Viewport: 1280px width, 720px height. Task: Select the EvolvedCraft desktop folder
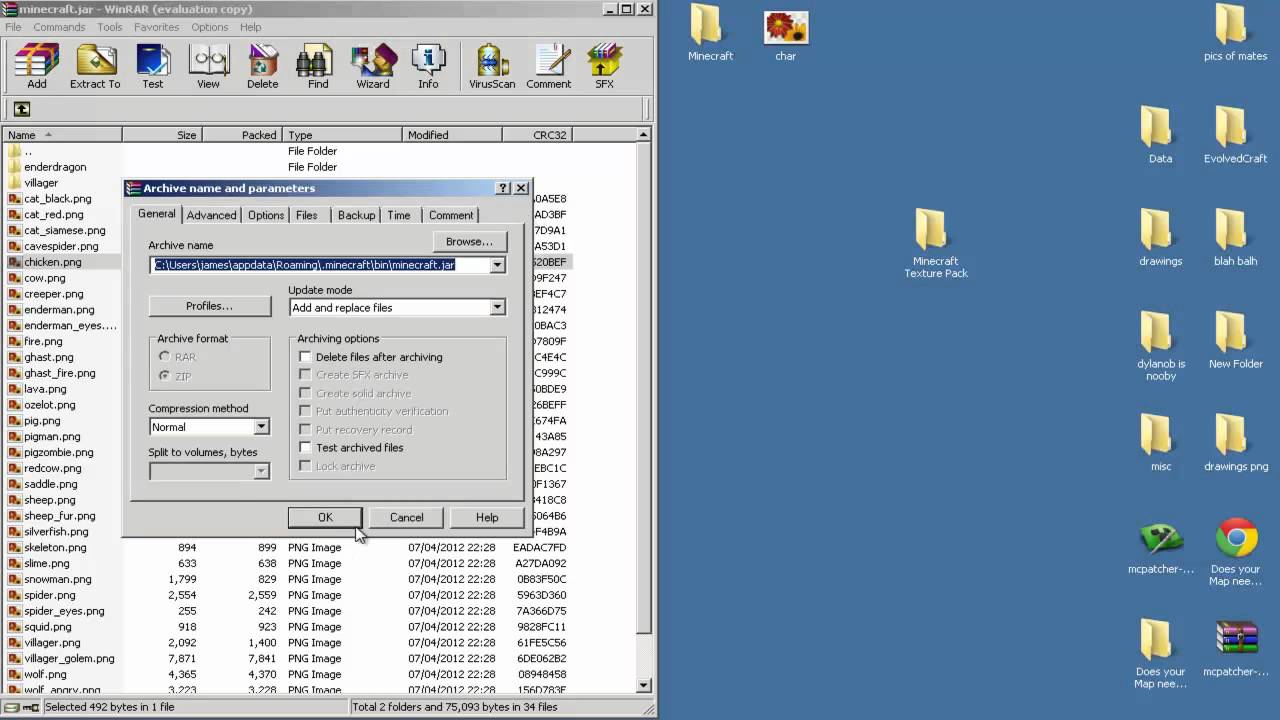pos(1235,135)
